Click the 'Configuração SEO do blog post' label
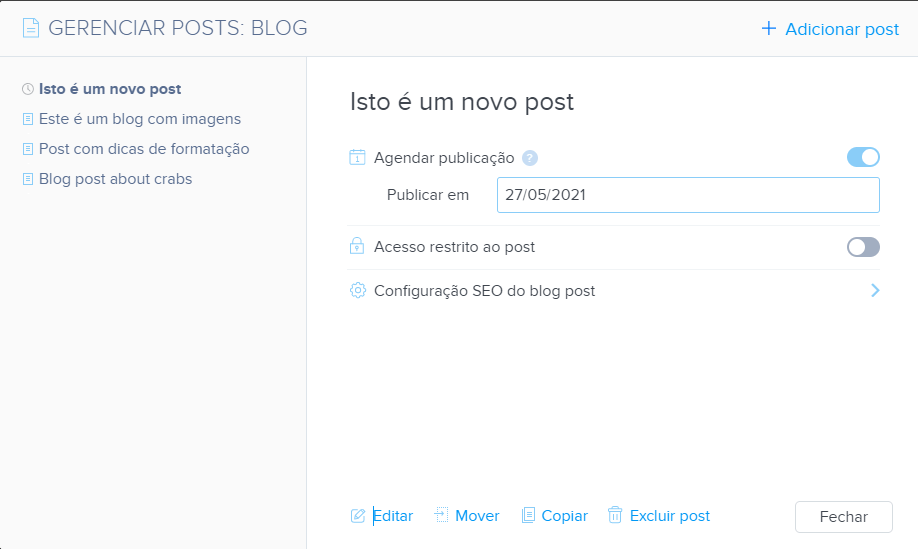918x549 pixels. [x=484, y=291]
